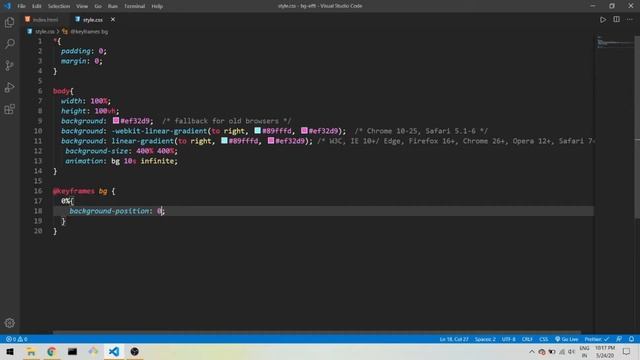Open the Windows action center
Screen dimensions: 640x360
pos(626,351)
